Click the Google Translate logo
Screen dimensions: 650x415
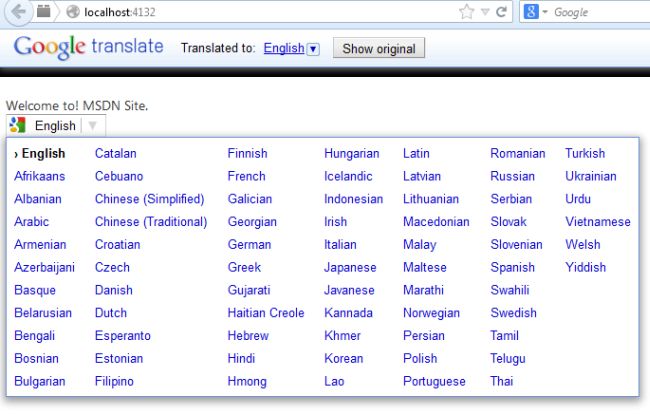pos(88,47)
